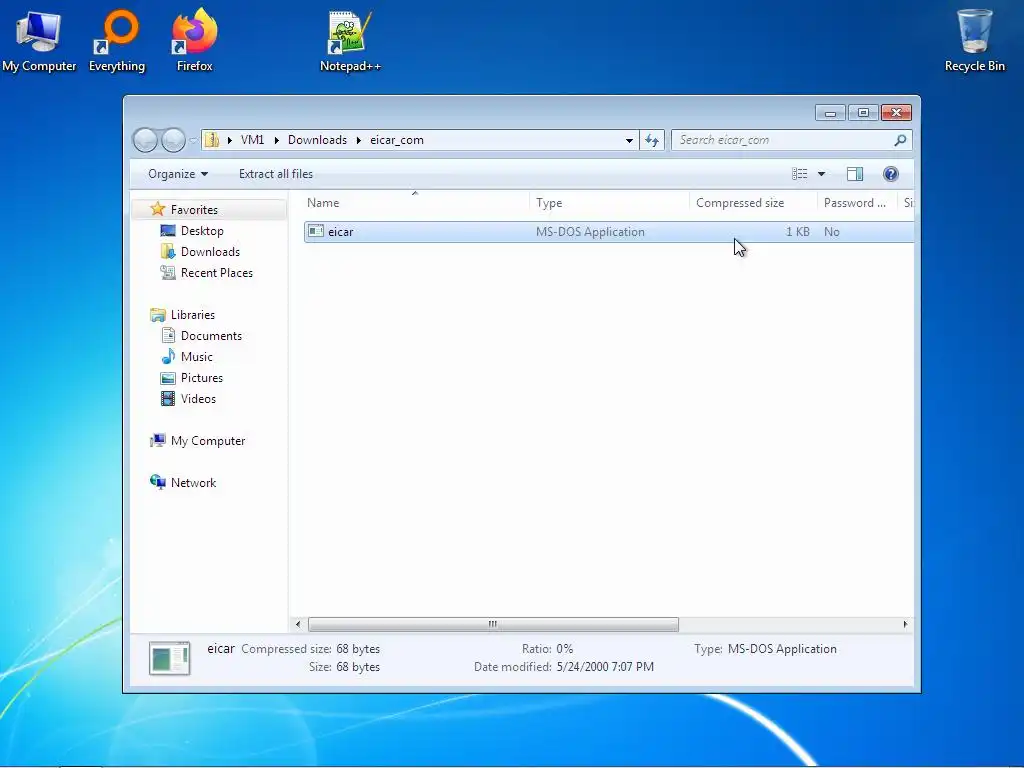Select the eicar file row
Image resolution: width=1024 pixels, height=768 pixels.
[609, 232]
